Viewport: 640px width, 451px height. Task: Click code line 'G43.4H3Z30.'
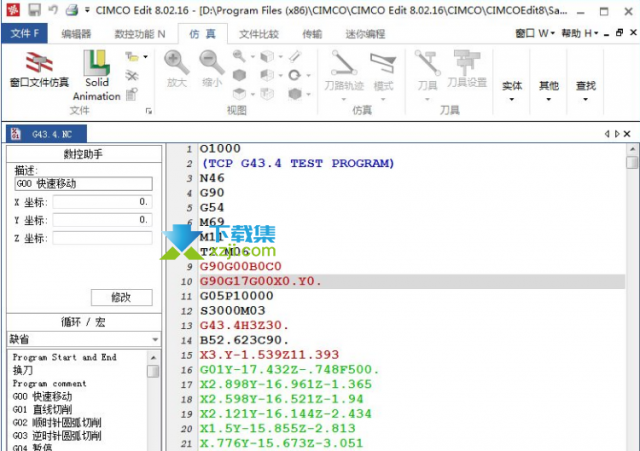click(244, 325)
